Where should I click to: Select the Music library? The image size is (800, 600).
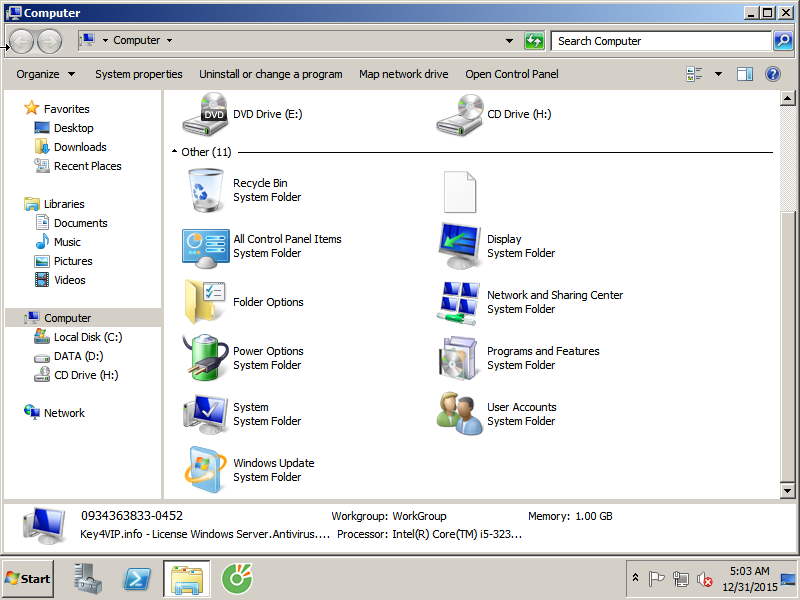tap(67, 242)
